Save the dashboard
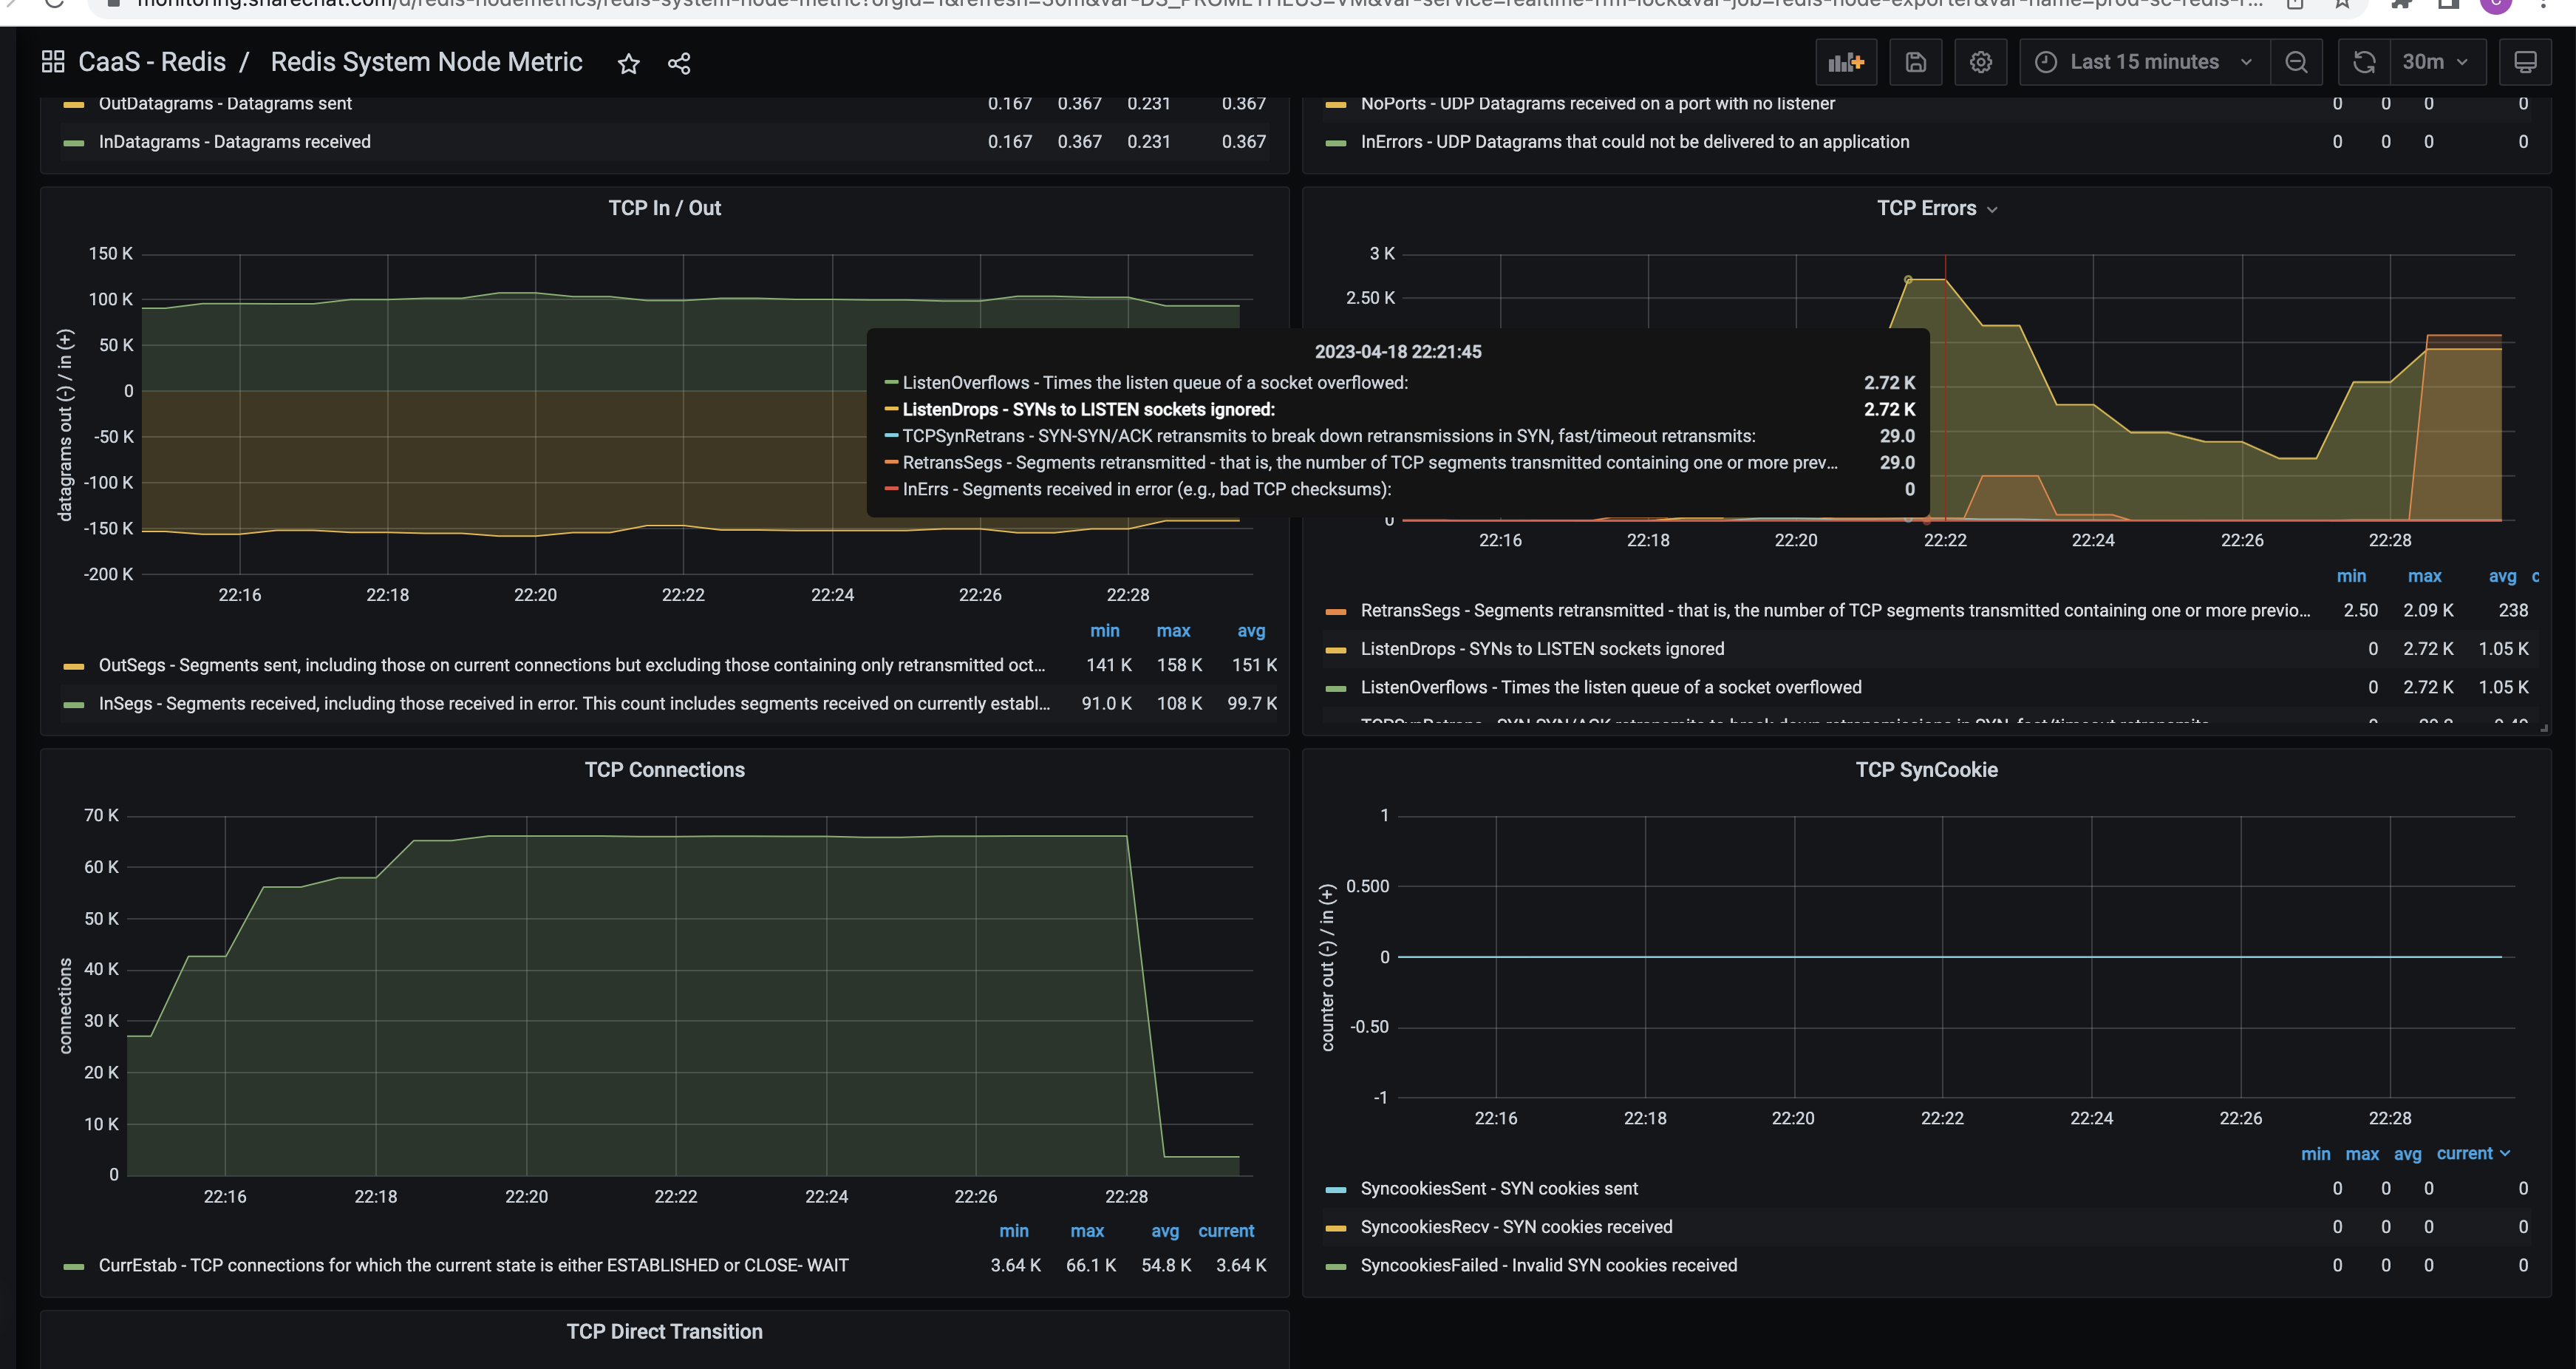The width and height of the screenshot is (2576, 1369). 1914,61
